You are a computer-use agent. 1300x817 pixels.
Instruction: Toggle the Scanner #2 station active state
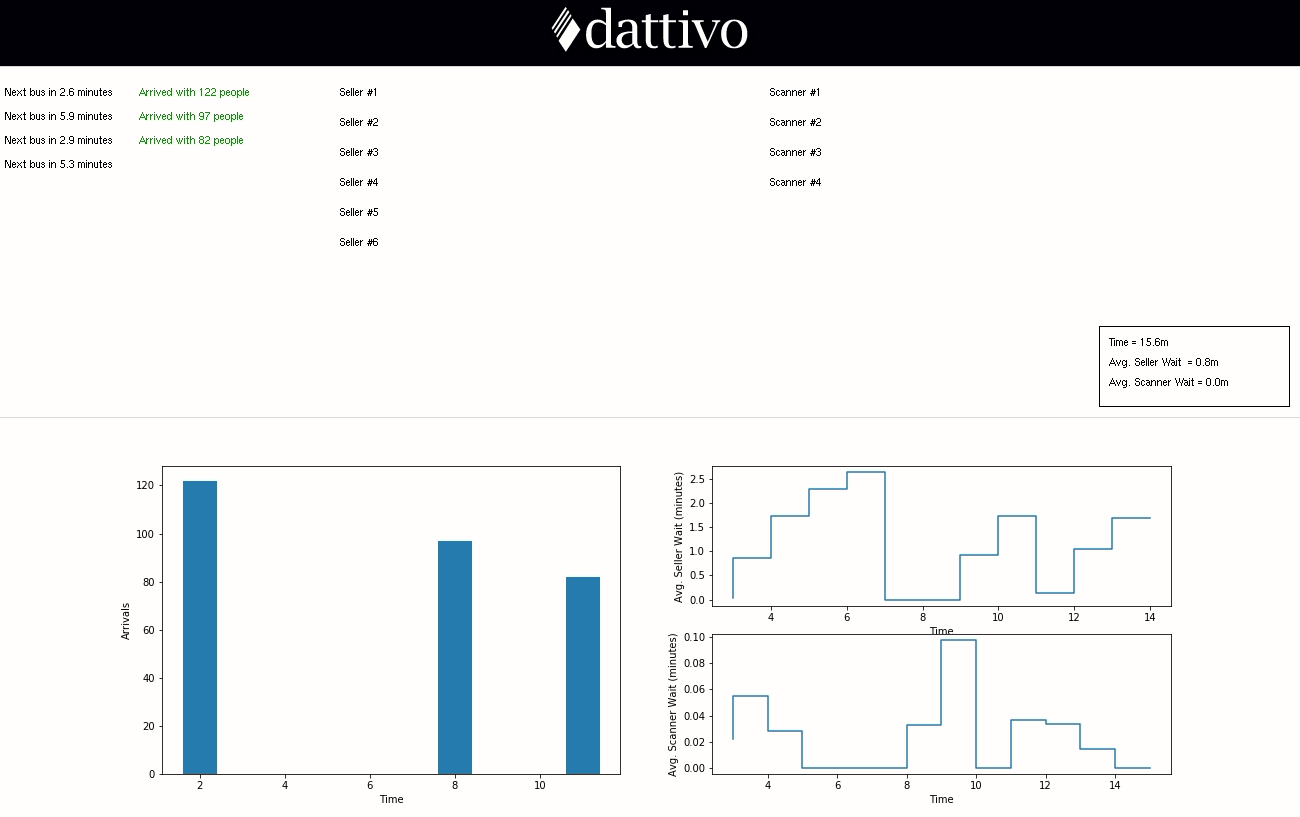point(795,122)
